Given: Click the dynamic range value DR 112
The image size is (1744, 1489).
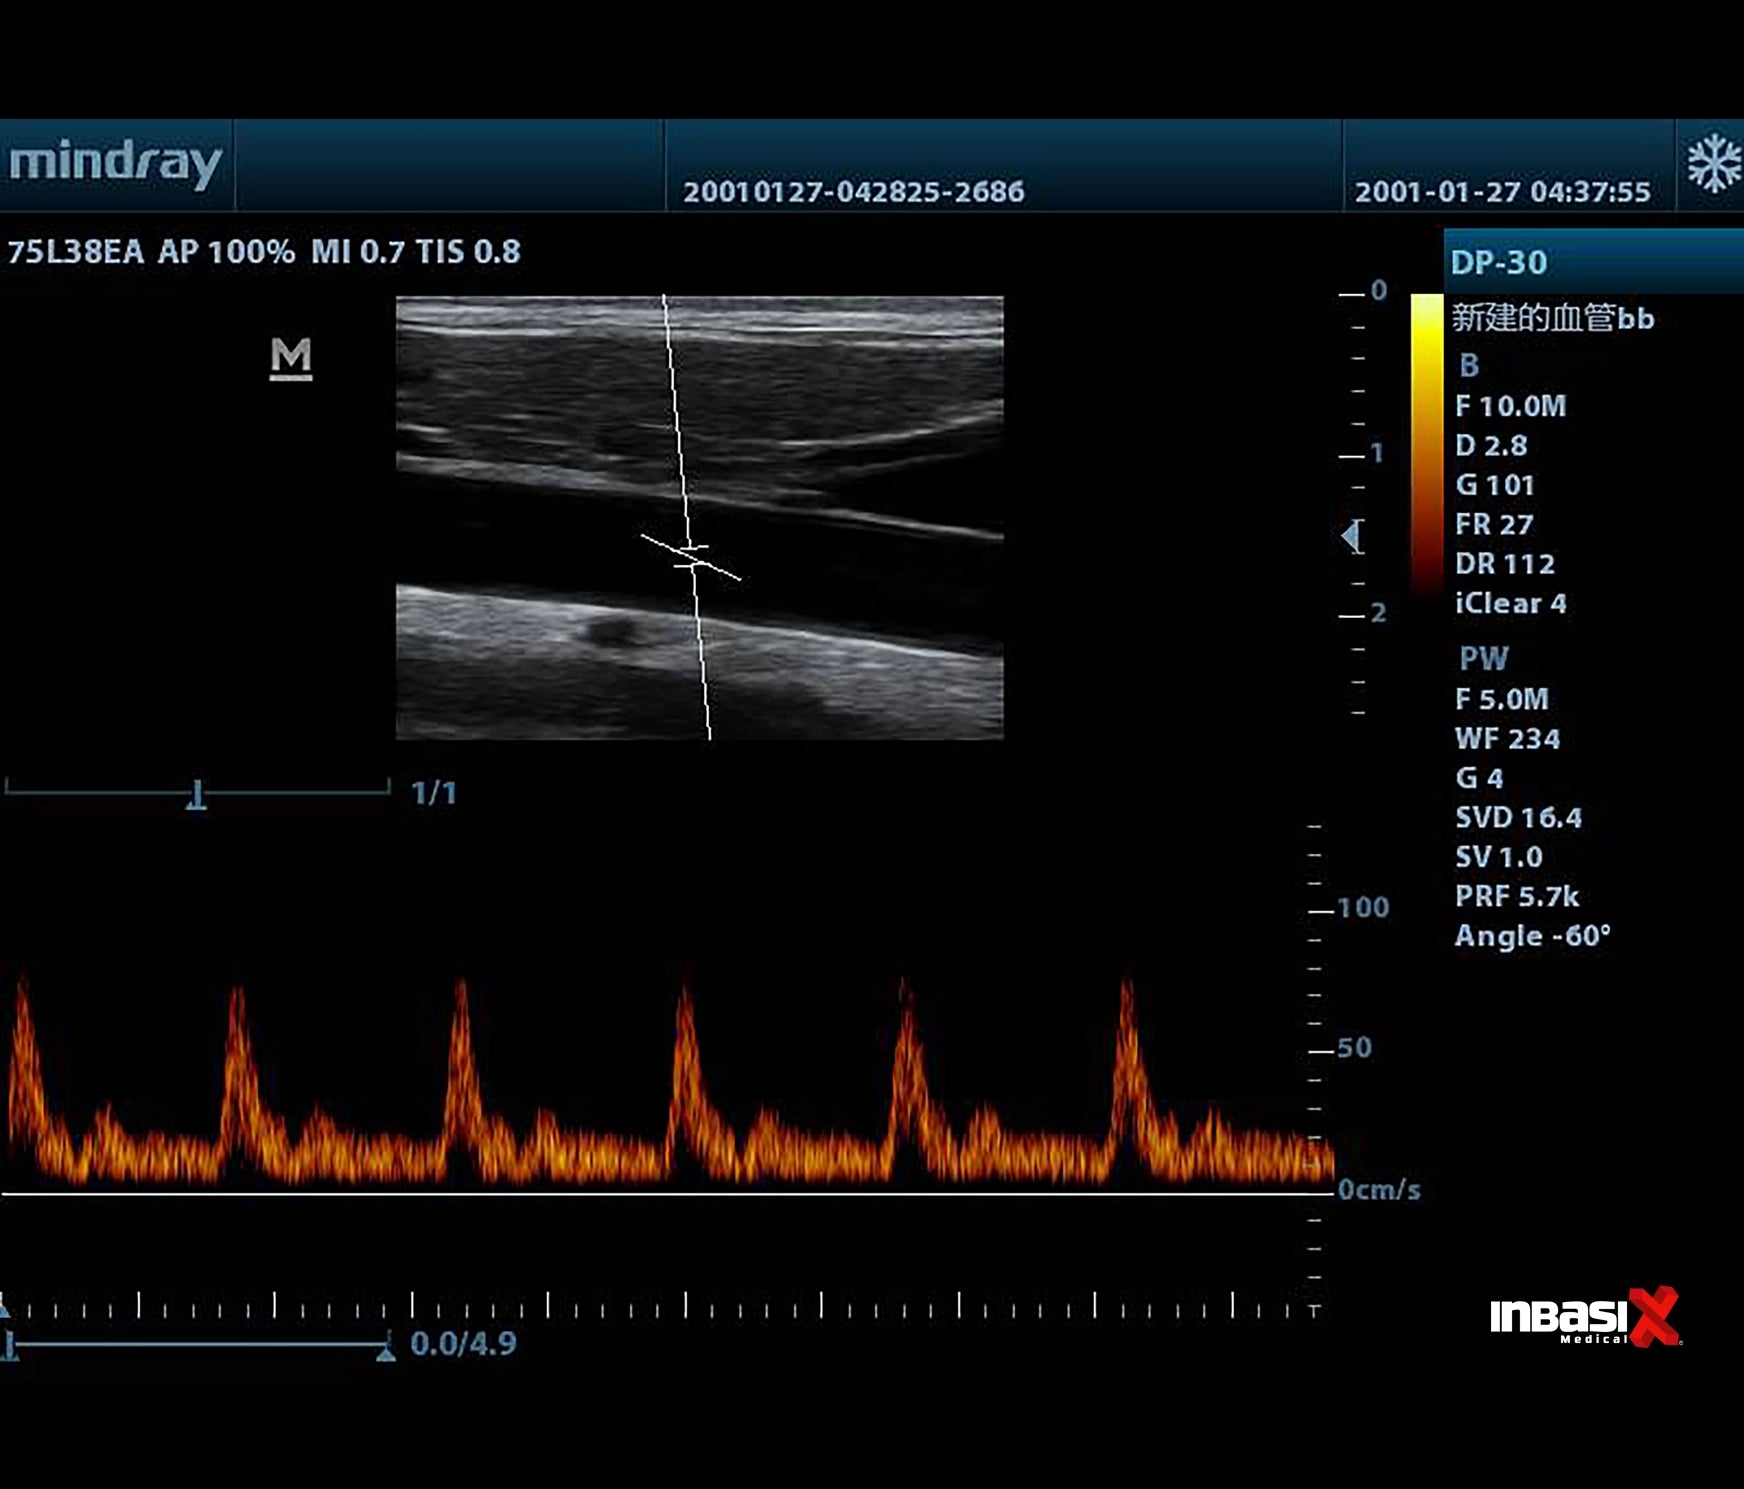Looking at the screenshot, I should [x=1505, y=564].
